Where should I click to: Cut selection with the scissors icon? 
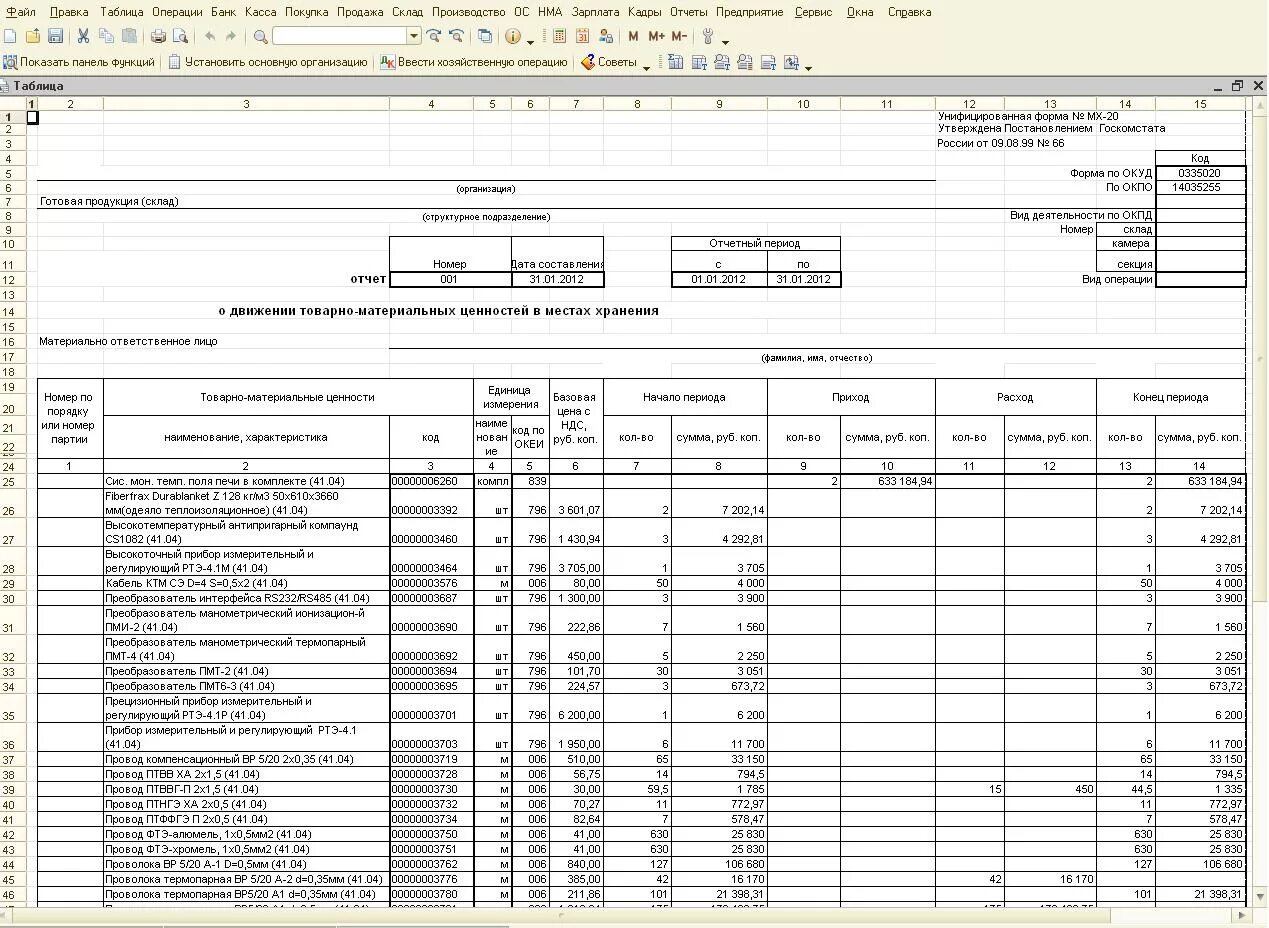point(83,36)
